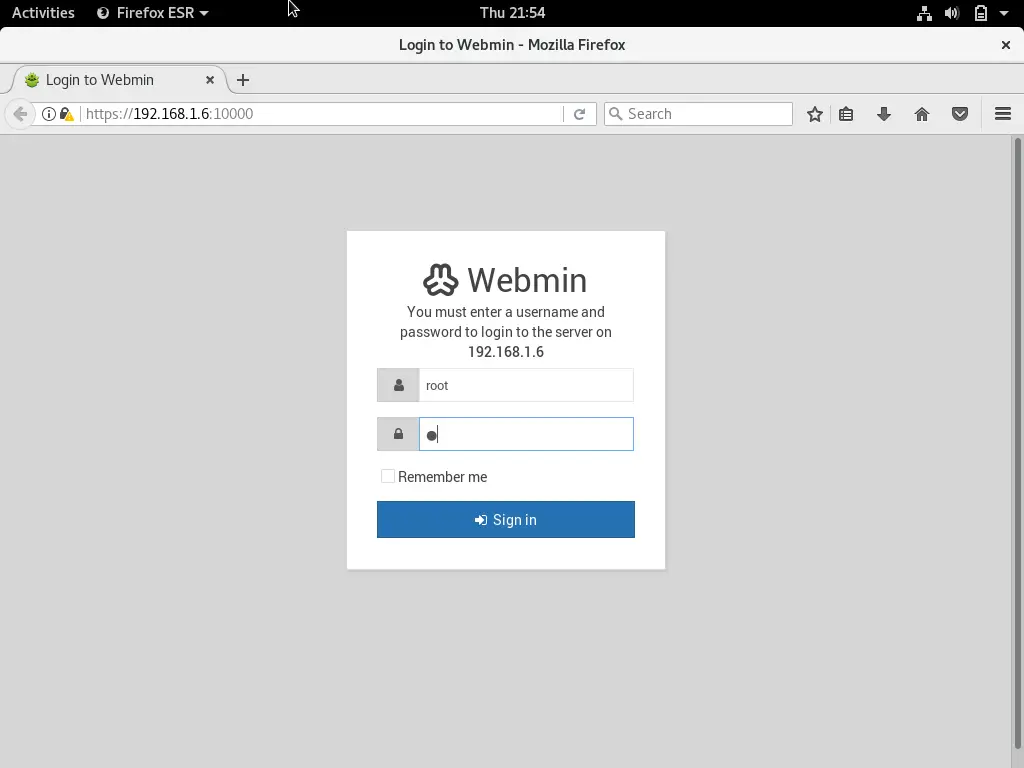Enable the Remember me checkbox
The width and height of the screenshot is (1024, 768).
(x=388, y=476)
